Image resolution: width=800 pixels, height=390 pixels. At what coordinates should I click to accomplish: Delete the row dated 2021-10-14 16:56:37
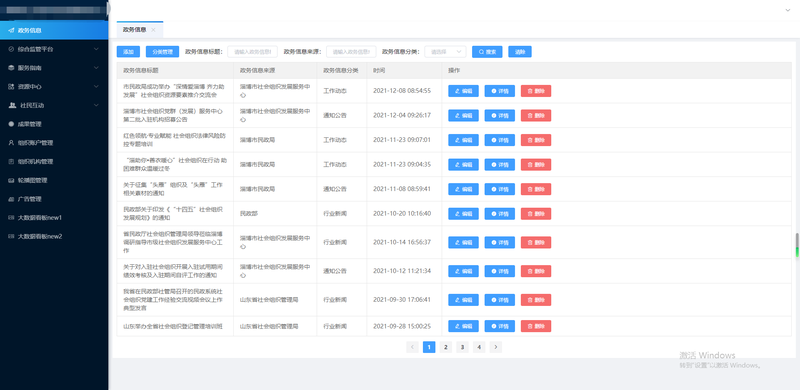tap(536, 242)
